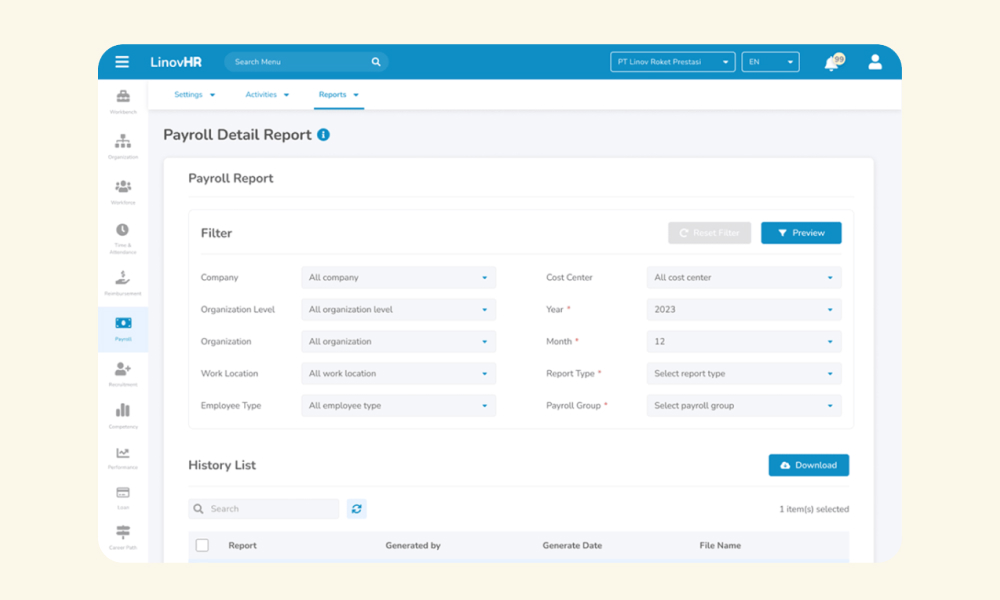Open the Settings menu tab
Screen dimensions: 1000x600
tap(195, 94)
